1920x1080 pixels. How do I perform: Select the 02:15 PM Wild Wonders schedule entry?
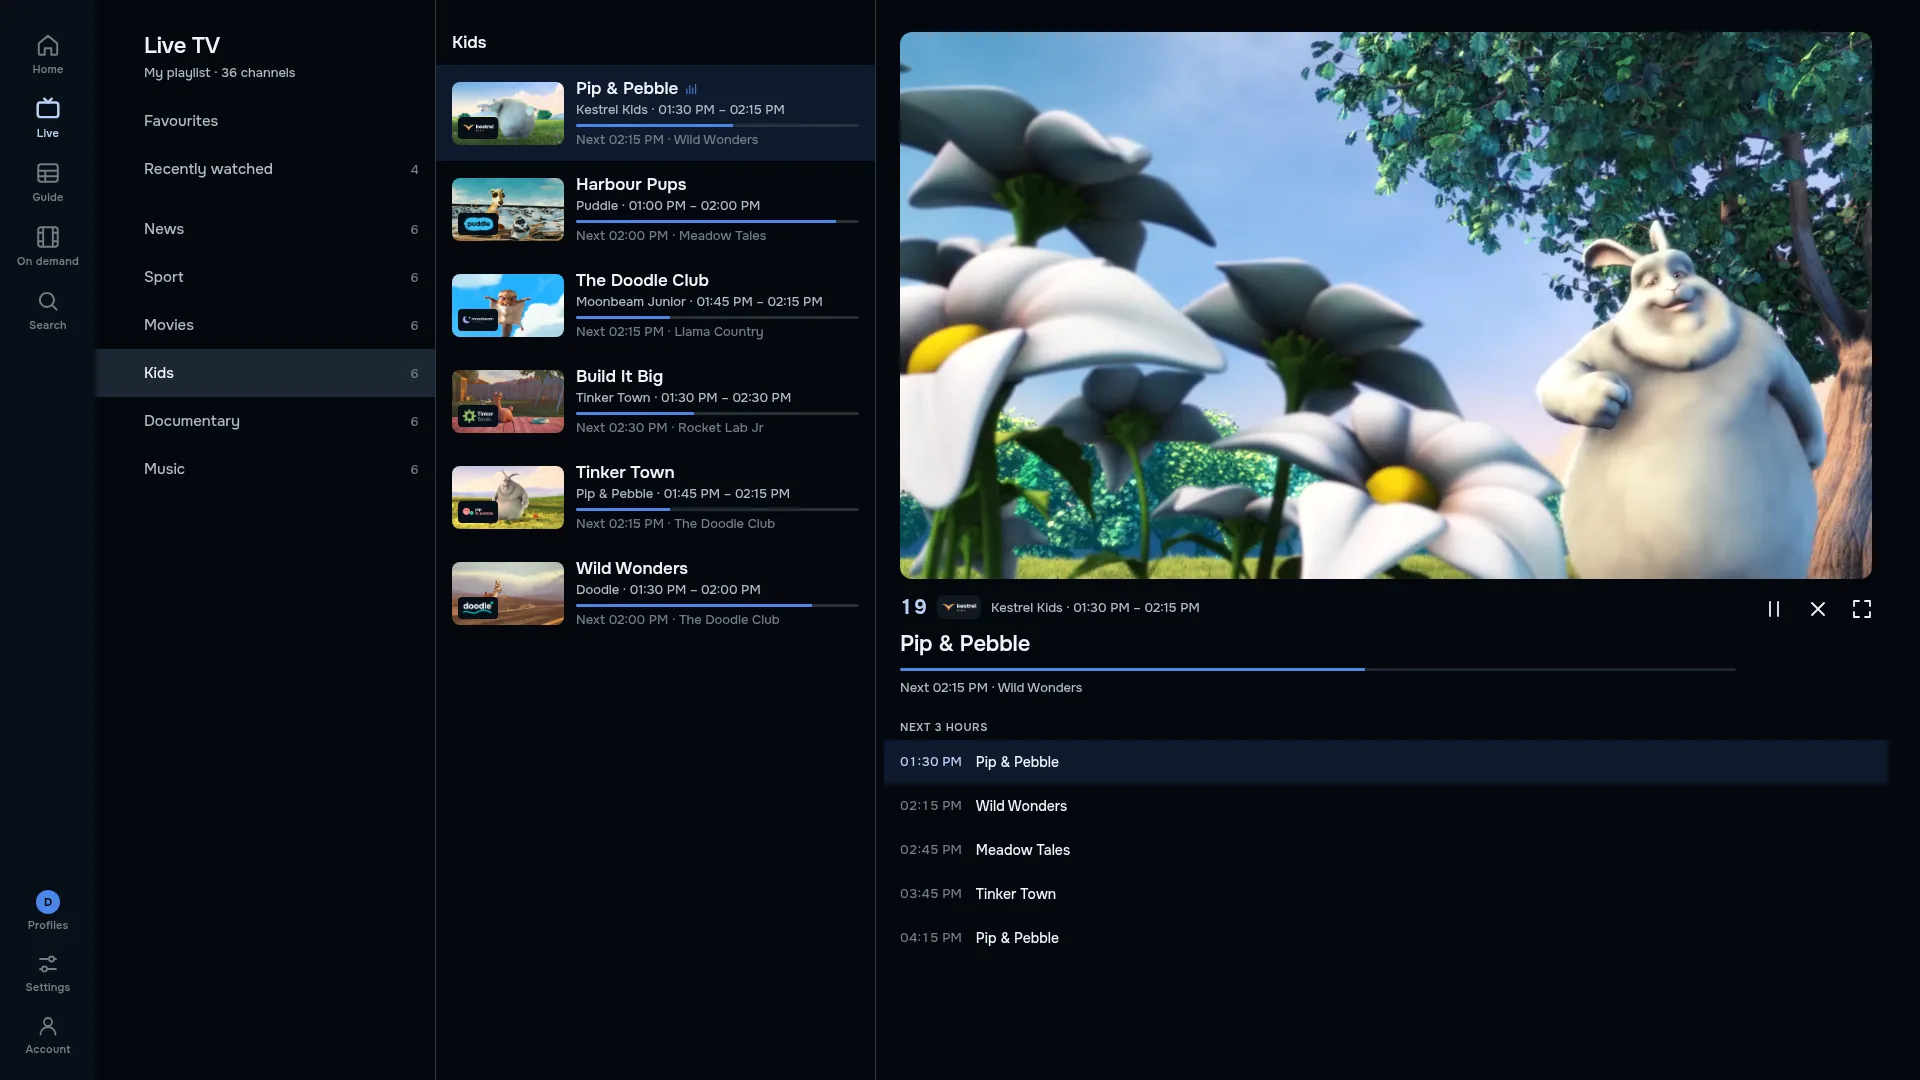point(1385,806)
